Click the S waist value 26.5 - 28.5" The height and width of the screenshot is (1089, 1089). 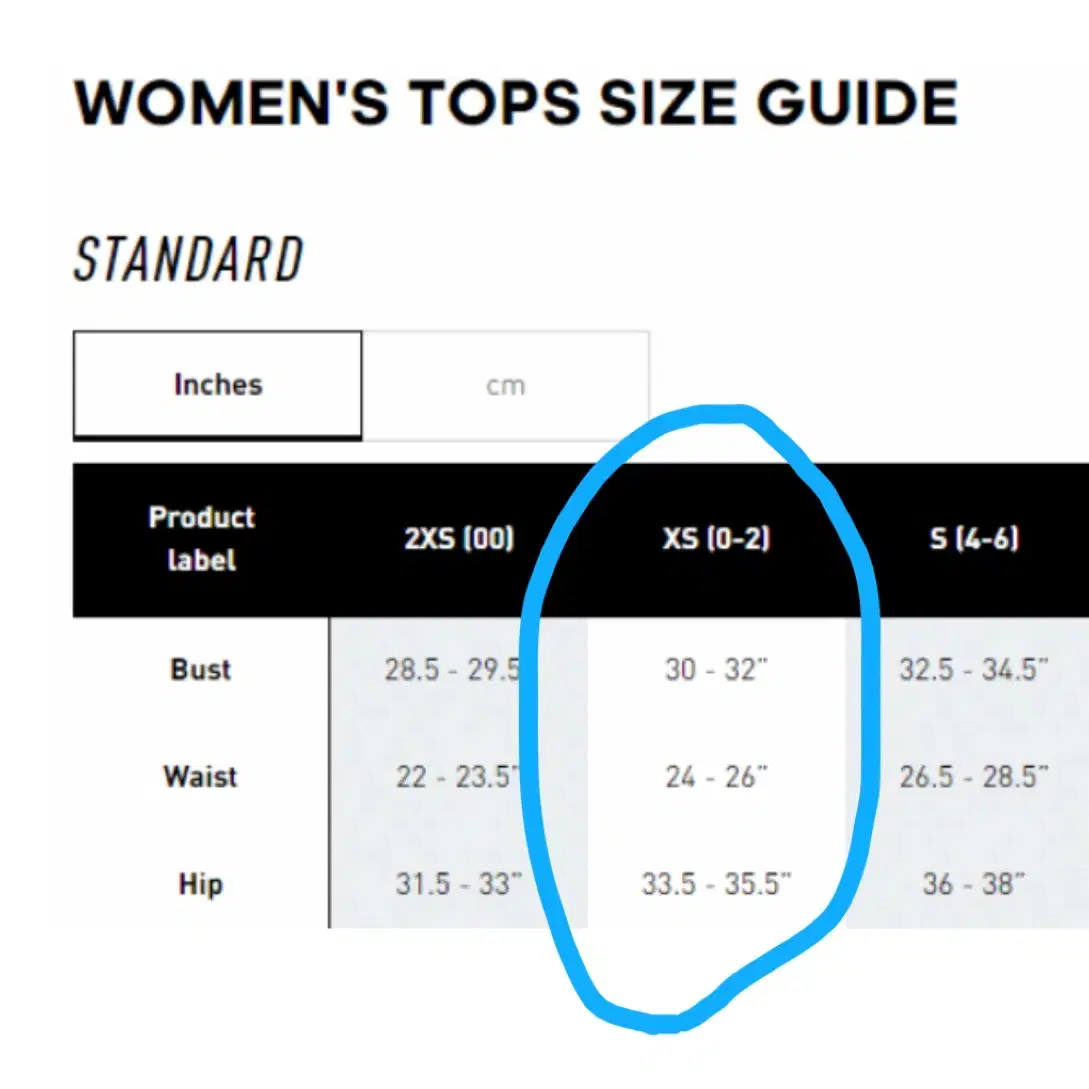coord(974,776)
